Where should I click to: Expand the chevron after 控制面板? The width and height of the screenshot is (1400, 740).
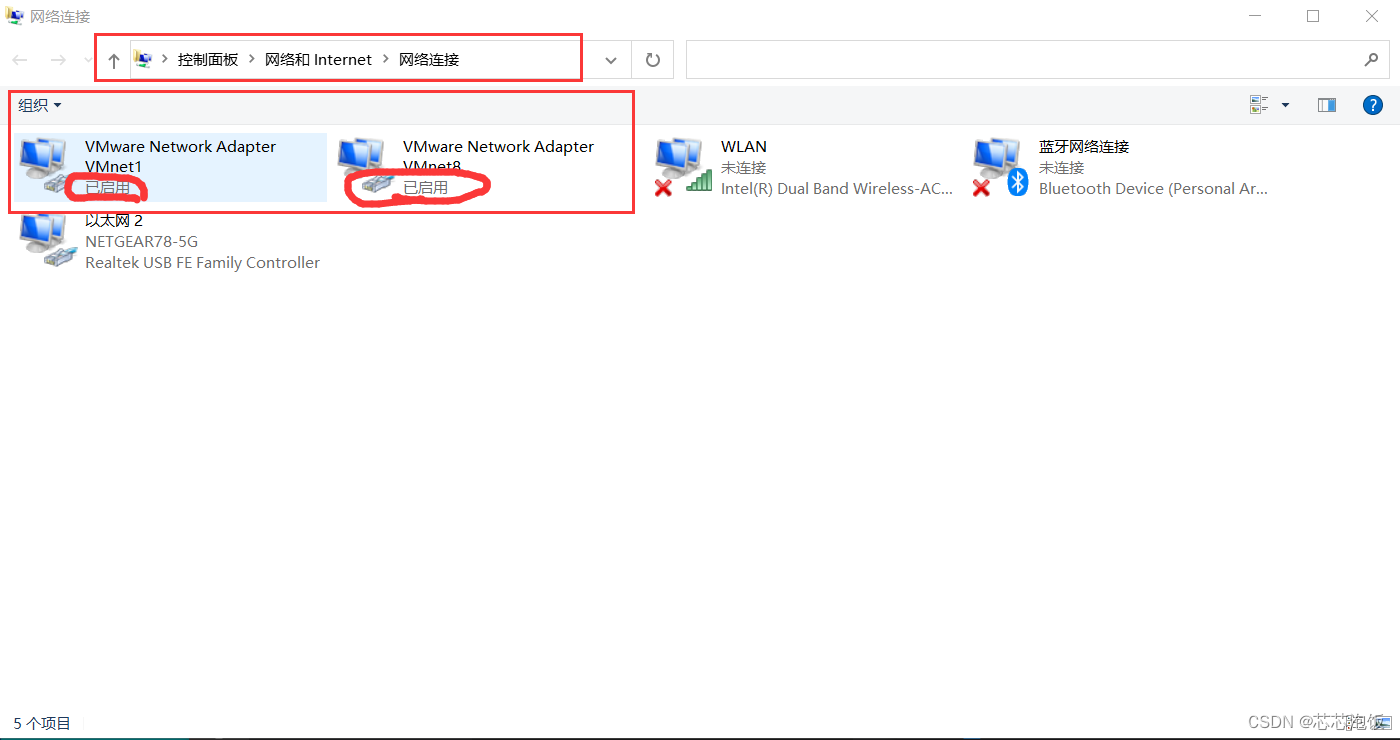point(251,60)
